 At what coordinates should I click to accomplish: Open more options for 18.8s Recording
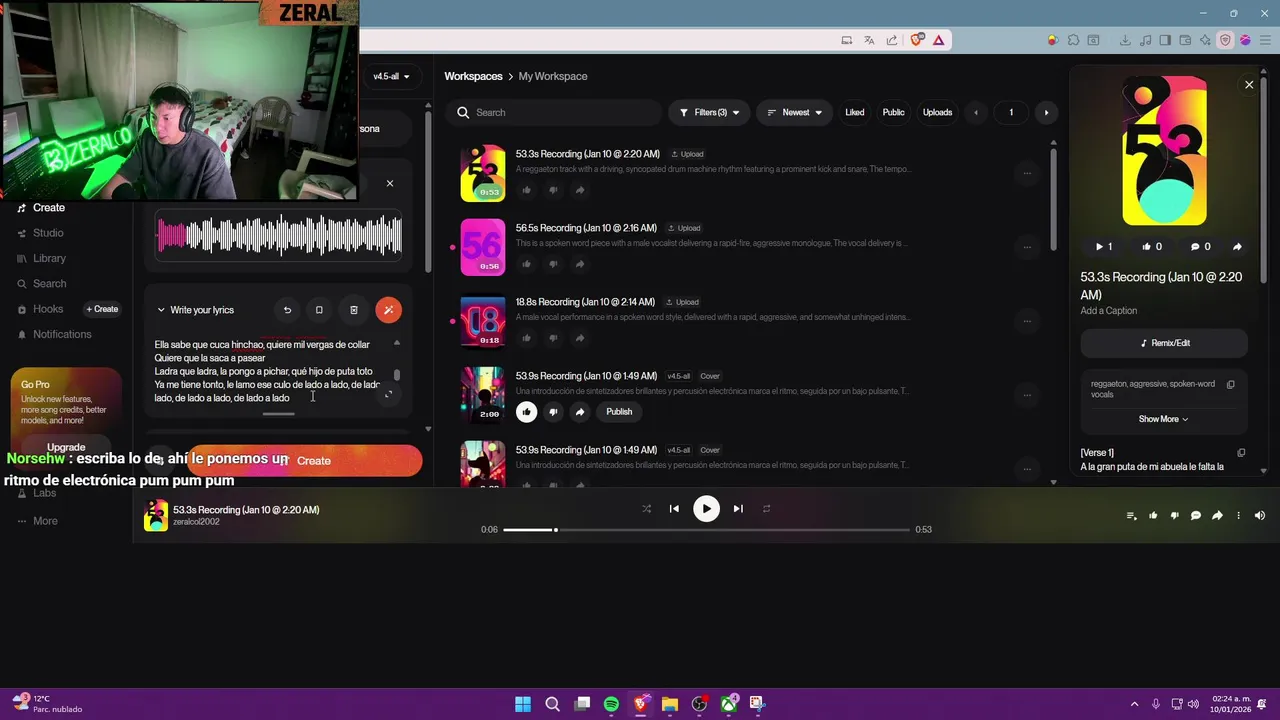[x=1027, y=321]
